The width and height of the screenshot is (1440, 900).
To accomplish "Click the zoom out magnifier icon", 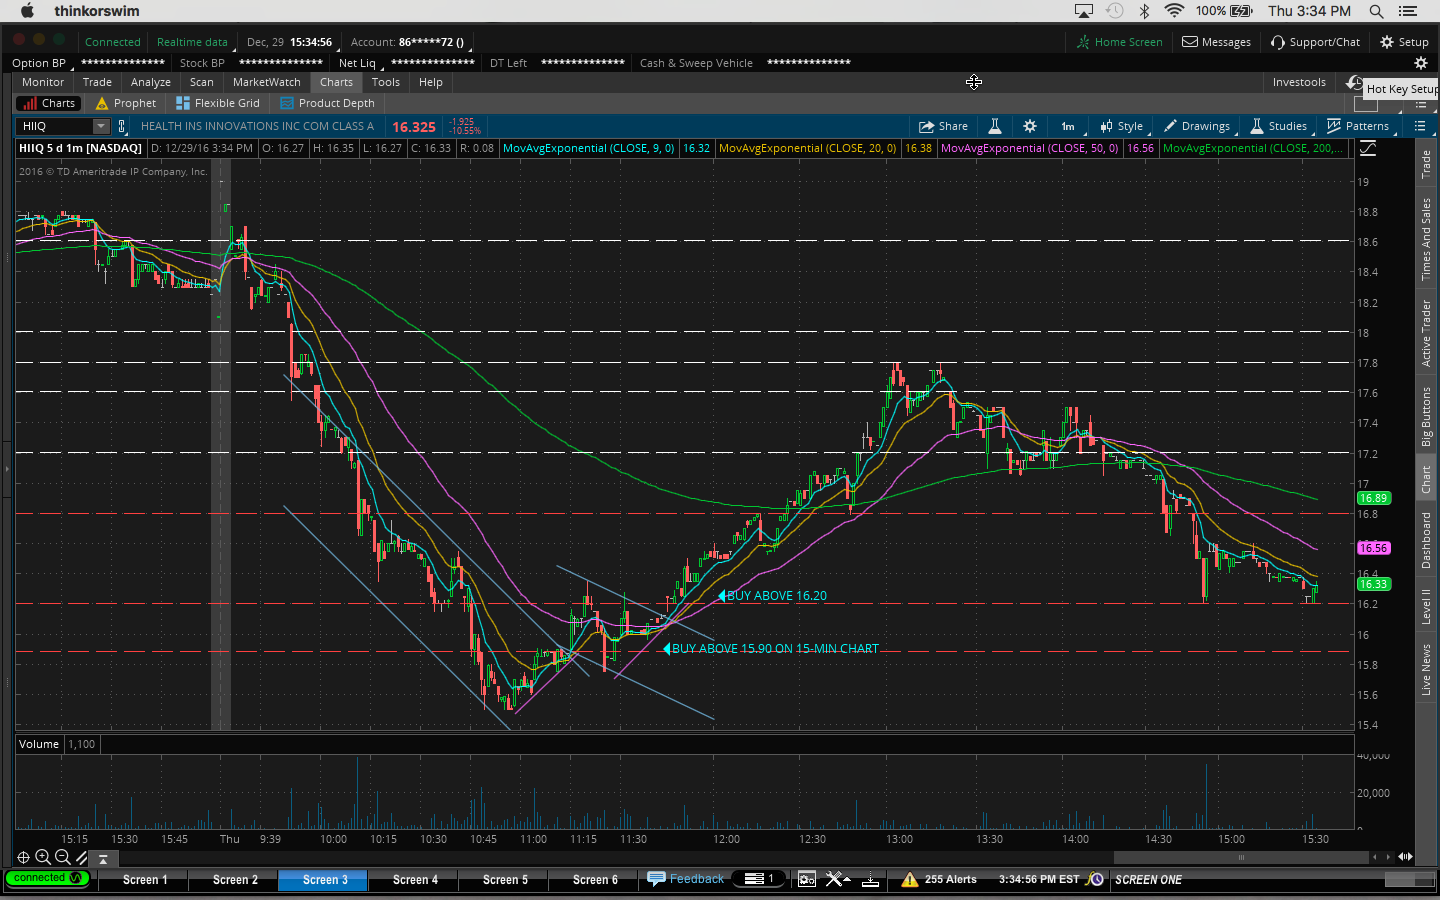I will coord(63,857).
